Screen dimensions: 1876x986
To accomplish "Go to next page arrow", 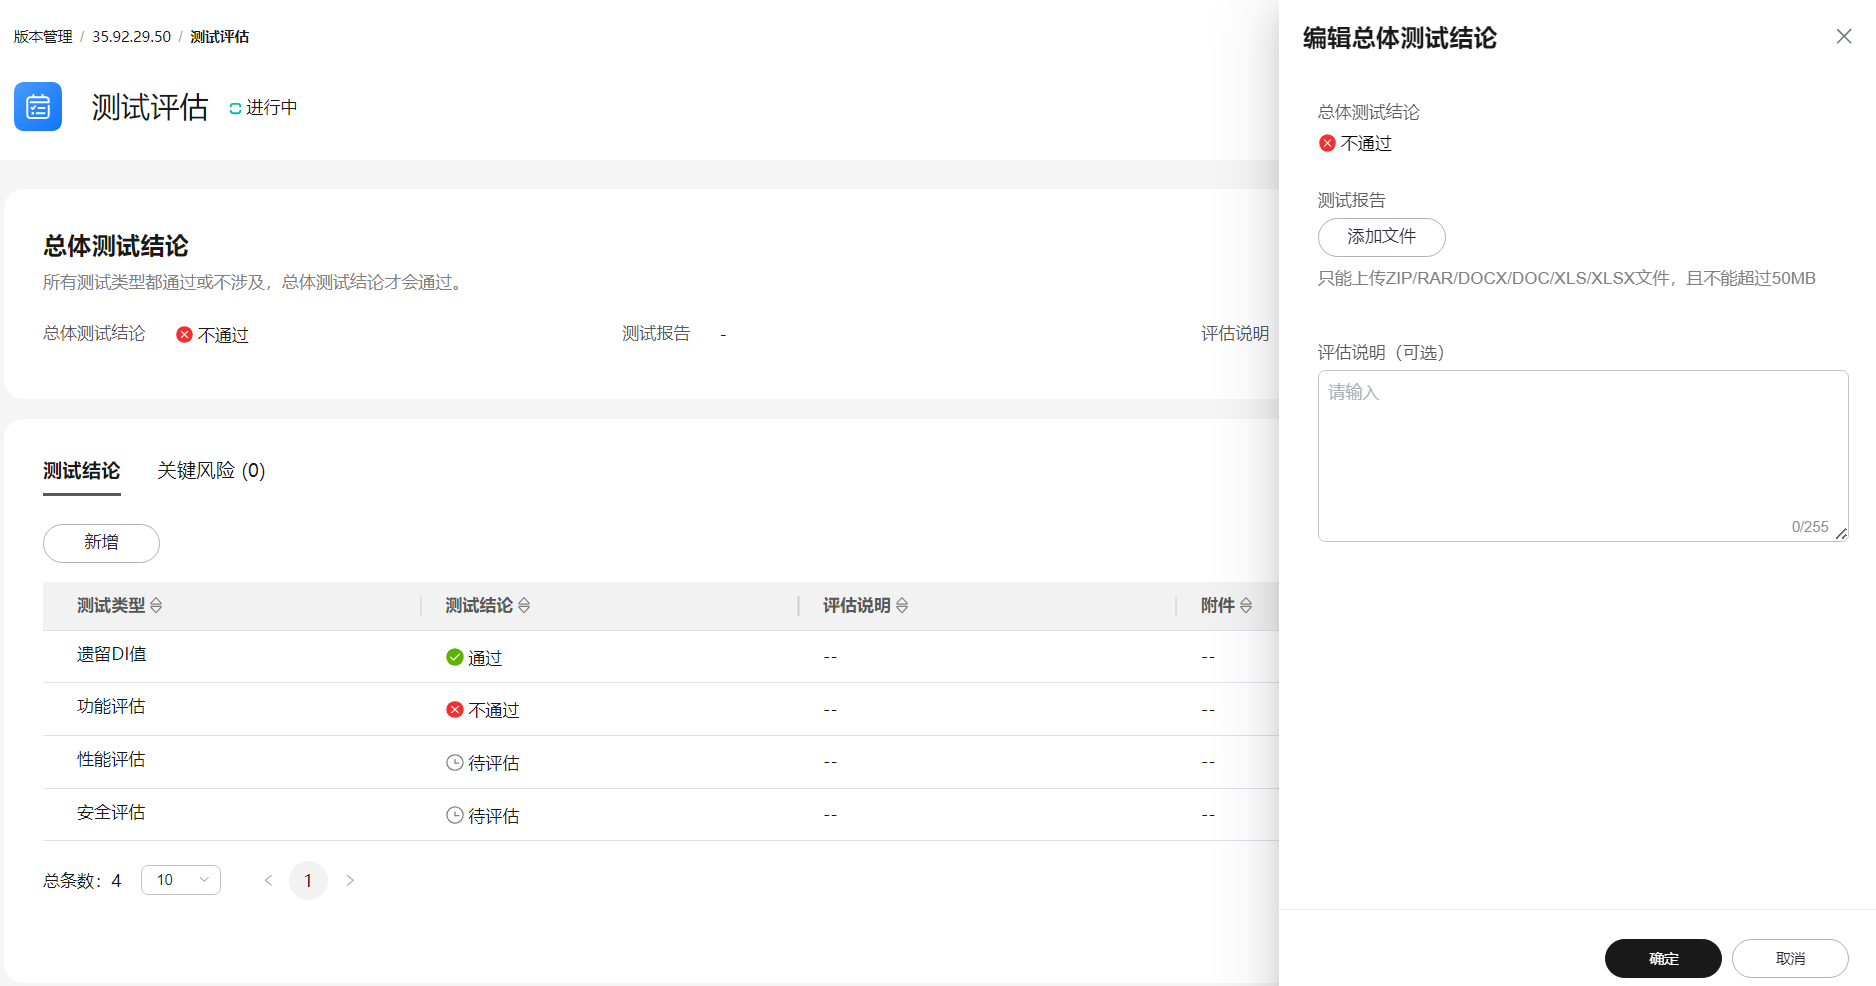I will tap(350, 880).
